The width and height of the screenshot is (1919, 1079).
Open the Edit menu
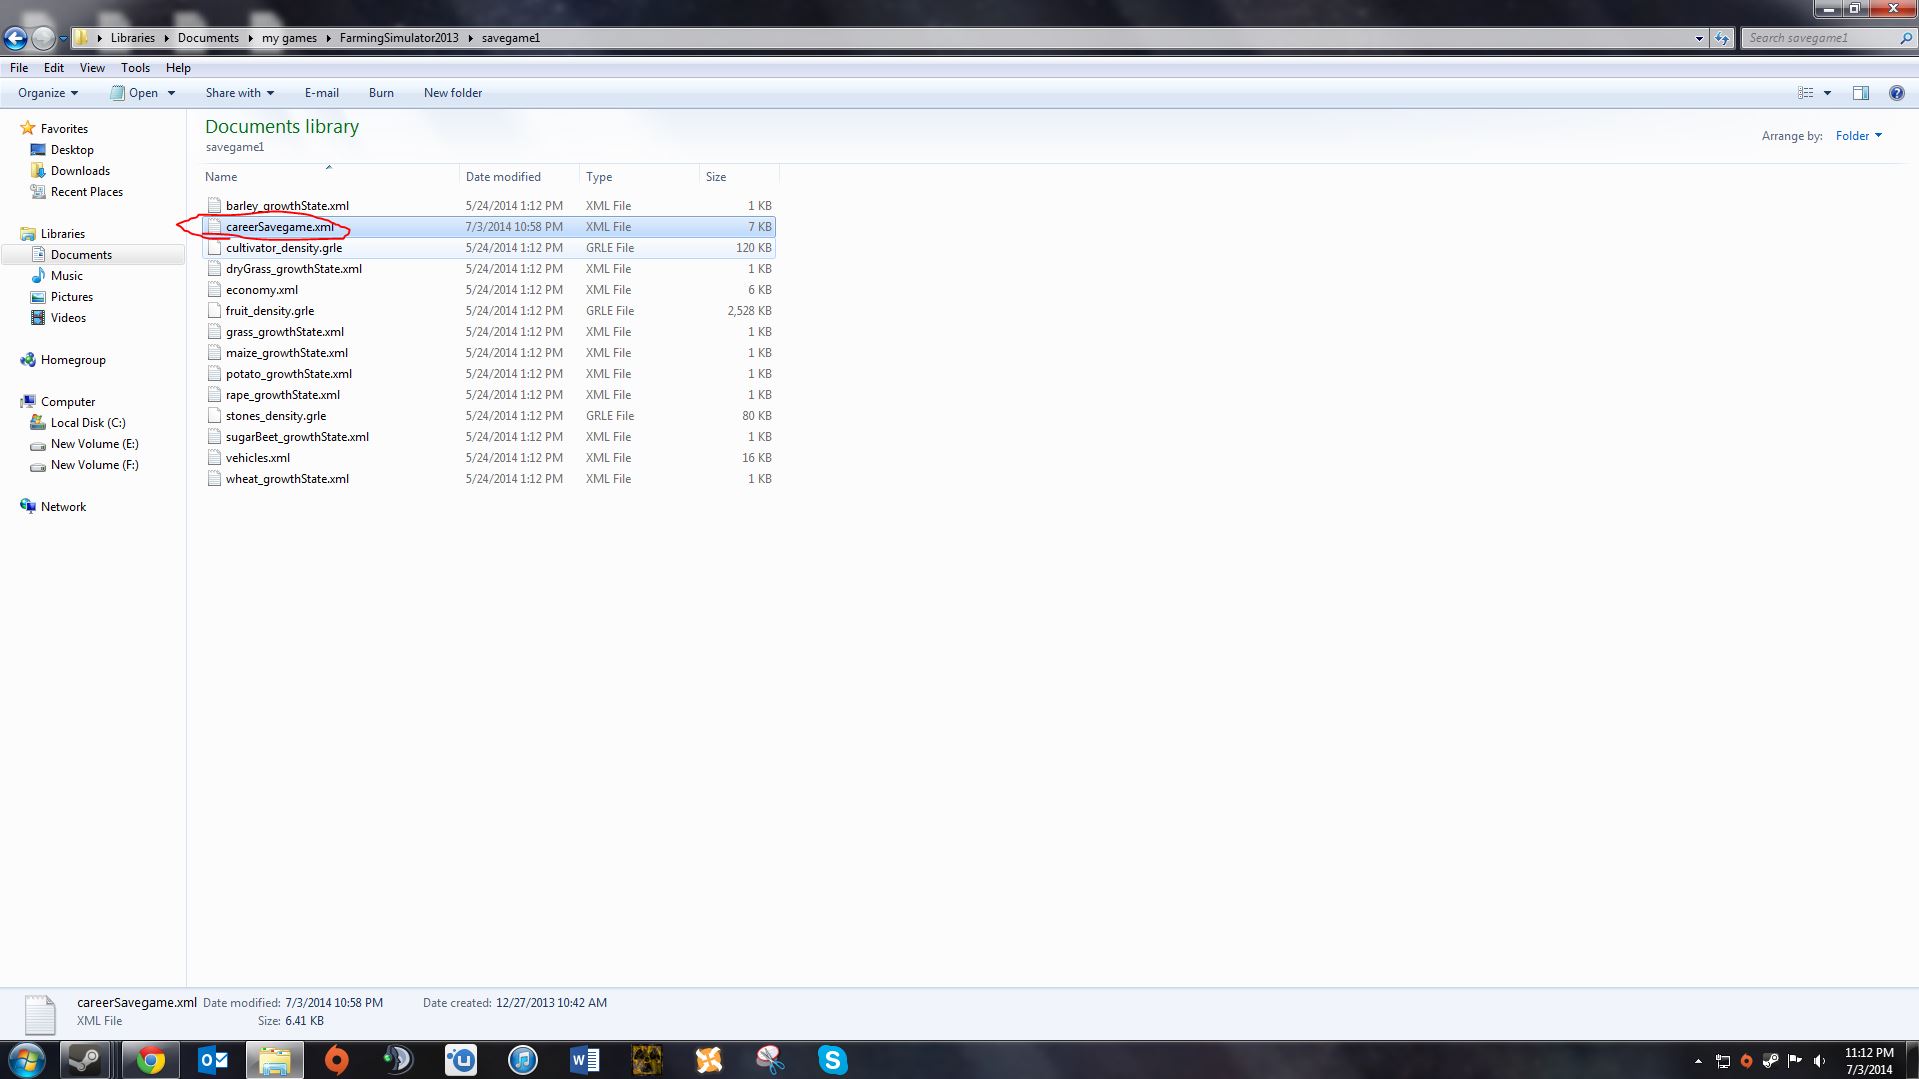54,68
